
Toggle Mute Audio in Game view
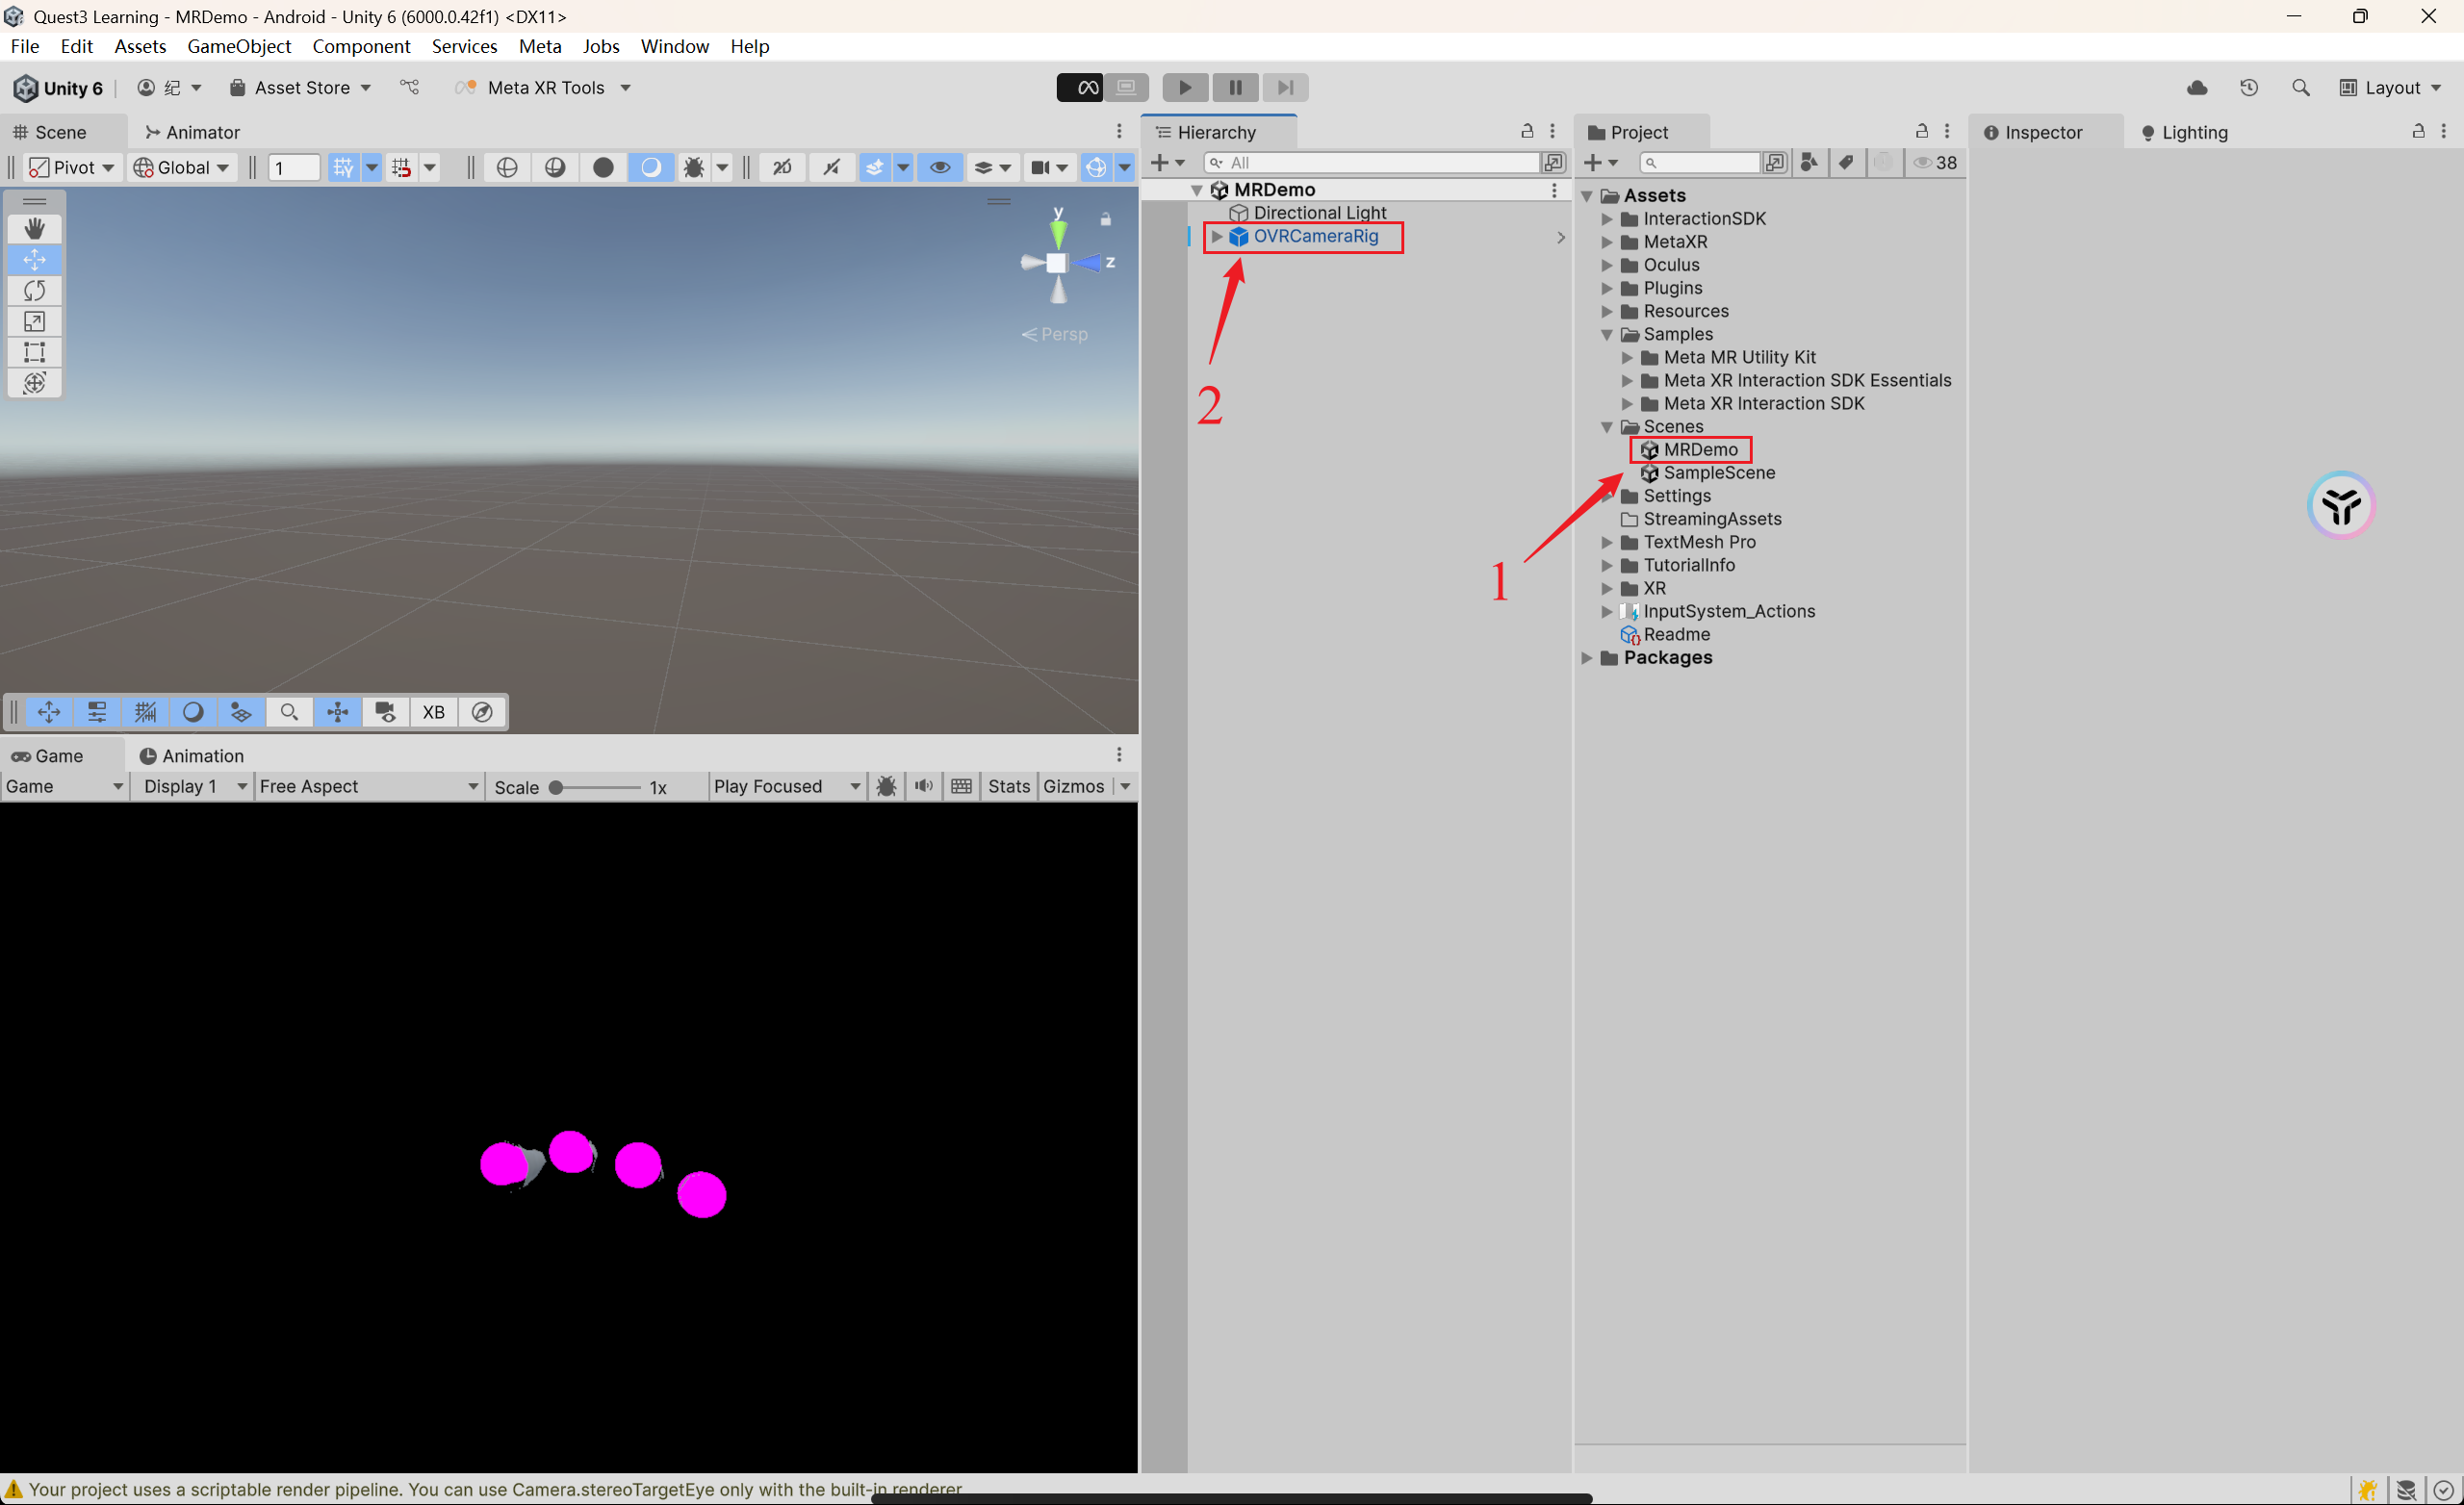(924, 786)
